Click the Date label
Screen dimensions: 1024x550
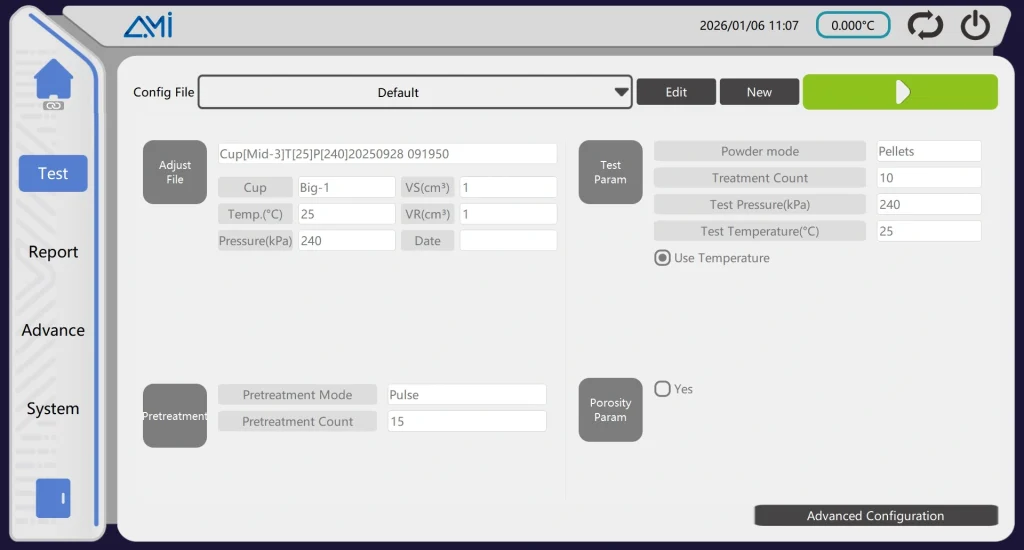pos(427,240)
